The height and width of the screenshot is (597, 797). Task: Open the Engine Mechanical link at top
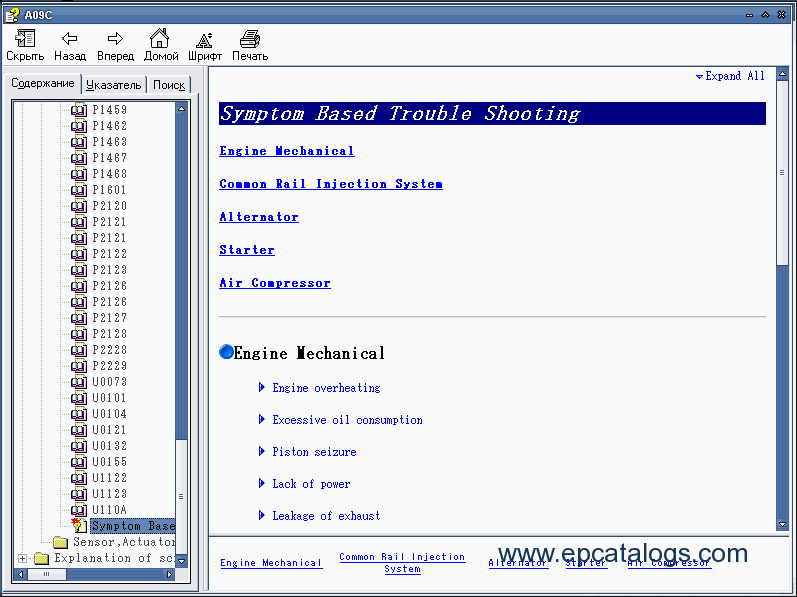(287, 151)
